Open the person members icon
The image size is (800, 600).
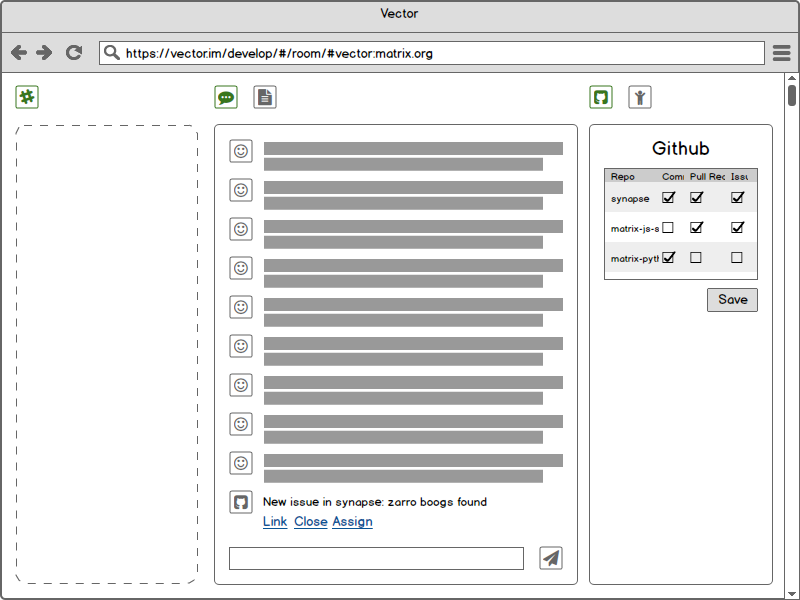(640, 97)
